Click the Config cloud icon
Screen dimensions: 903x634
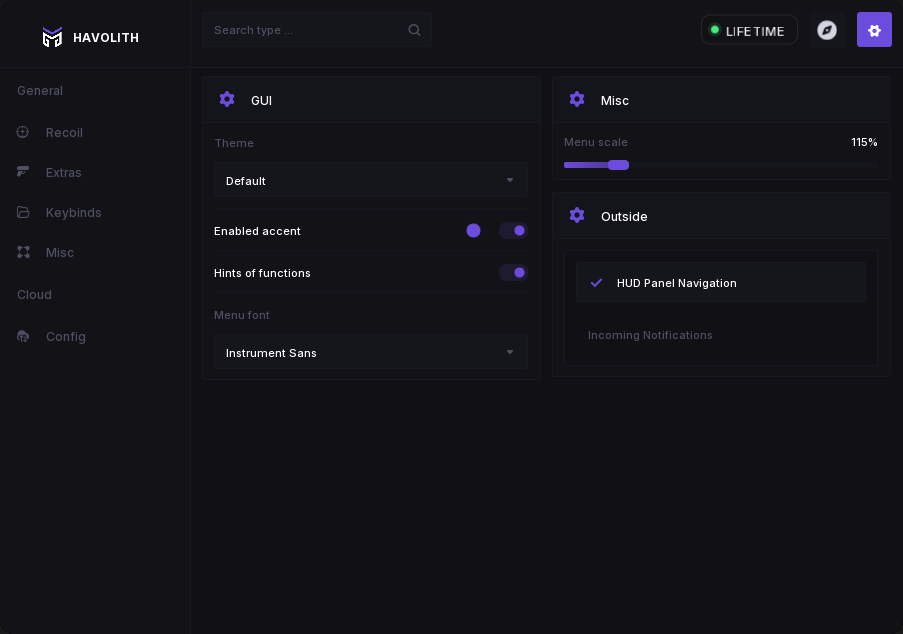click(x=23, y=336)
